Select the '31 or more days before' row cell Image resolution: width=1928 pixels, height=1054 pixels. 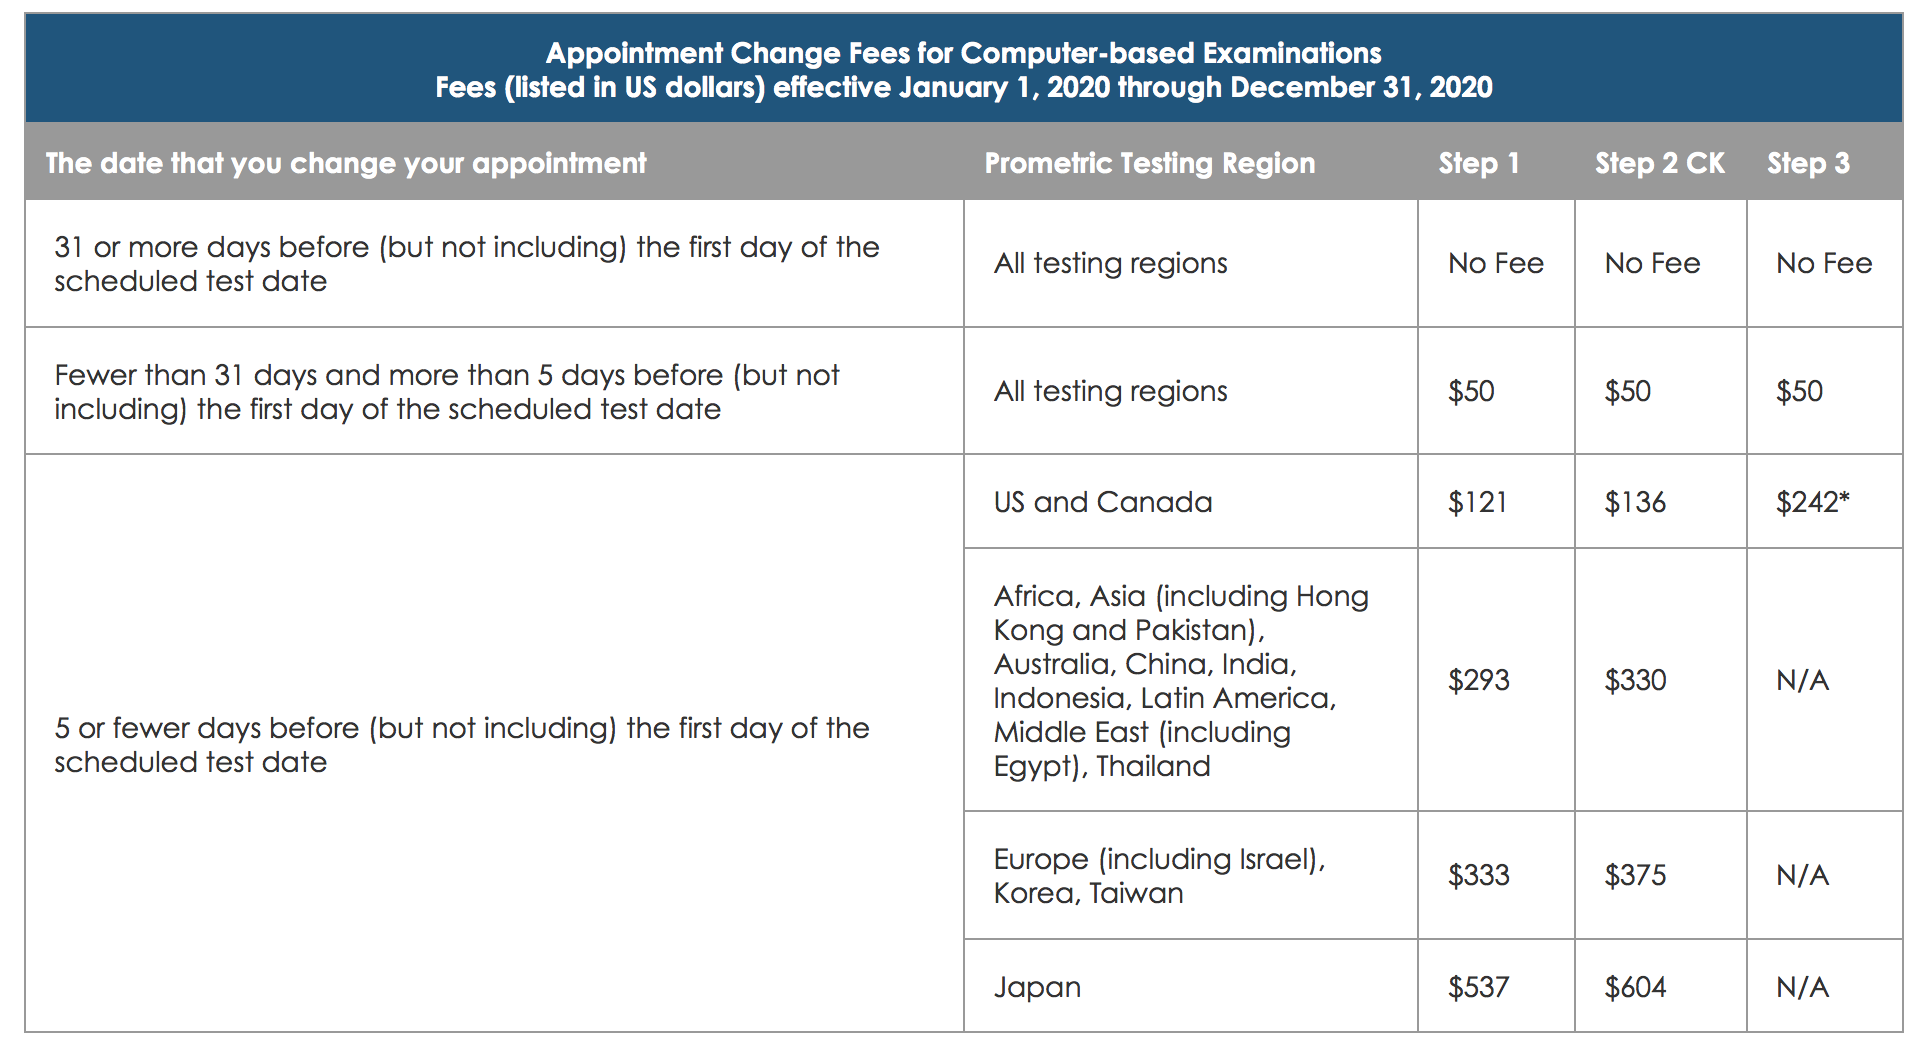tap(466, 264)
